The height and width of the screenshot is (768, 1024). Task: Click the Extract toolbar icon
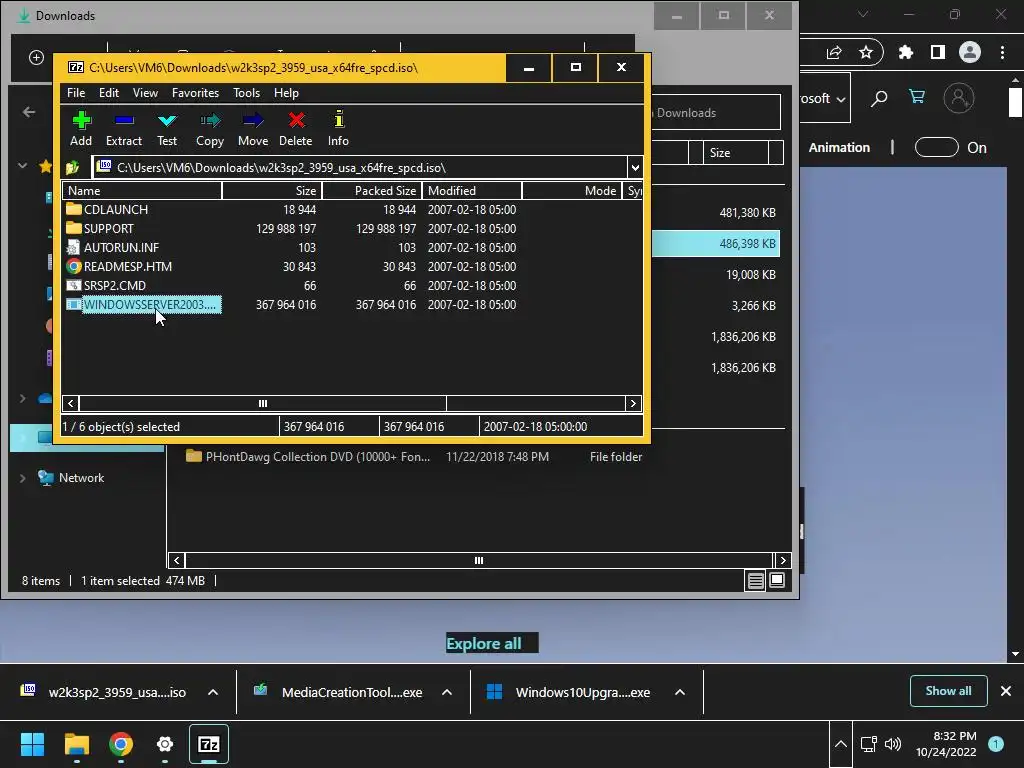(x=123, y=129)
